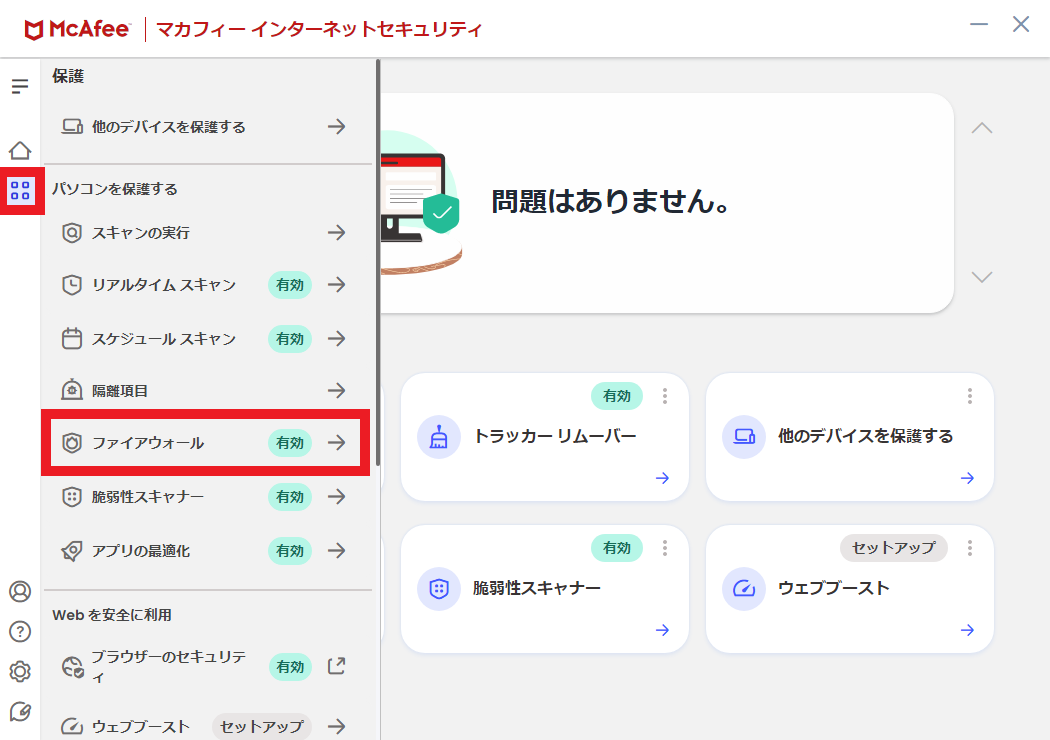Click 有効 badge on ブラウザーのセキュリティ row
Image resolution: width=1050 pixels, height=740 pixels.
tap(290, 667)
